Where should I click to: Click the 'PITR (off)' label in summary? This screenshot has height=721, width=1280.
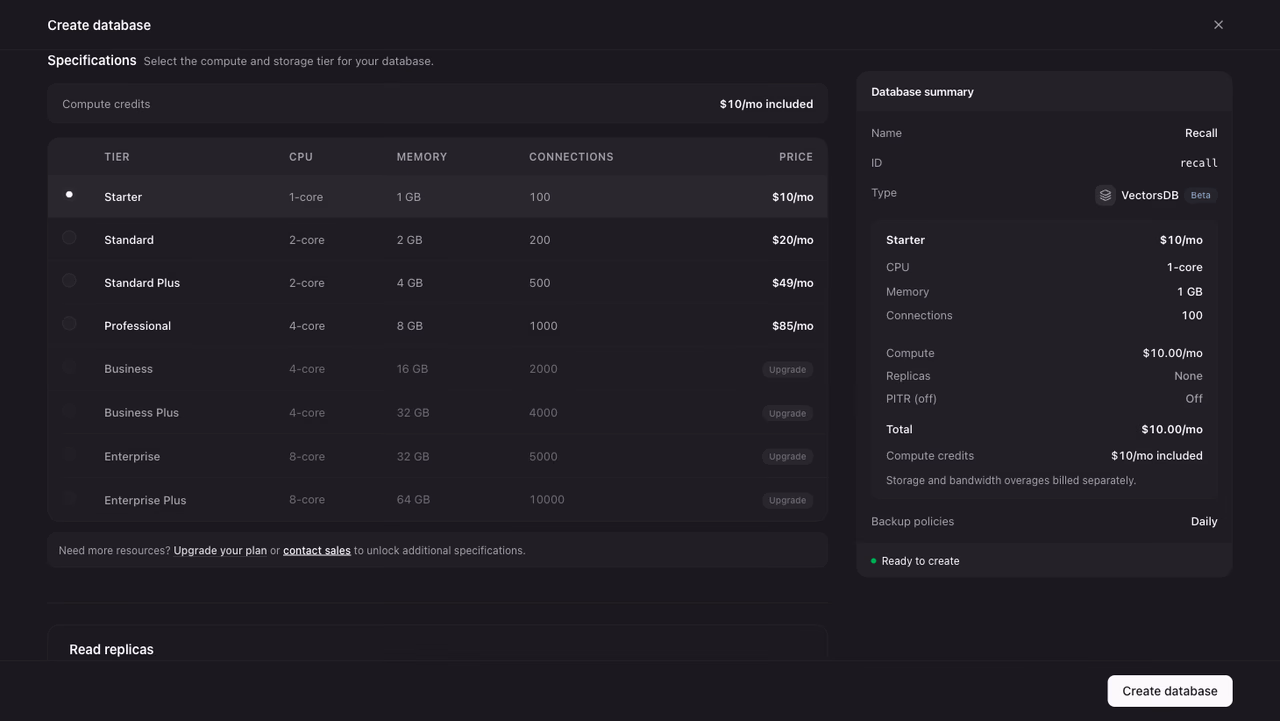(x=911, y=399)
